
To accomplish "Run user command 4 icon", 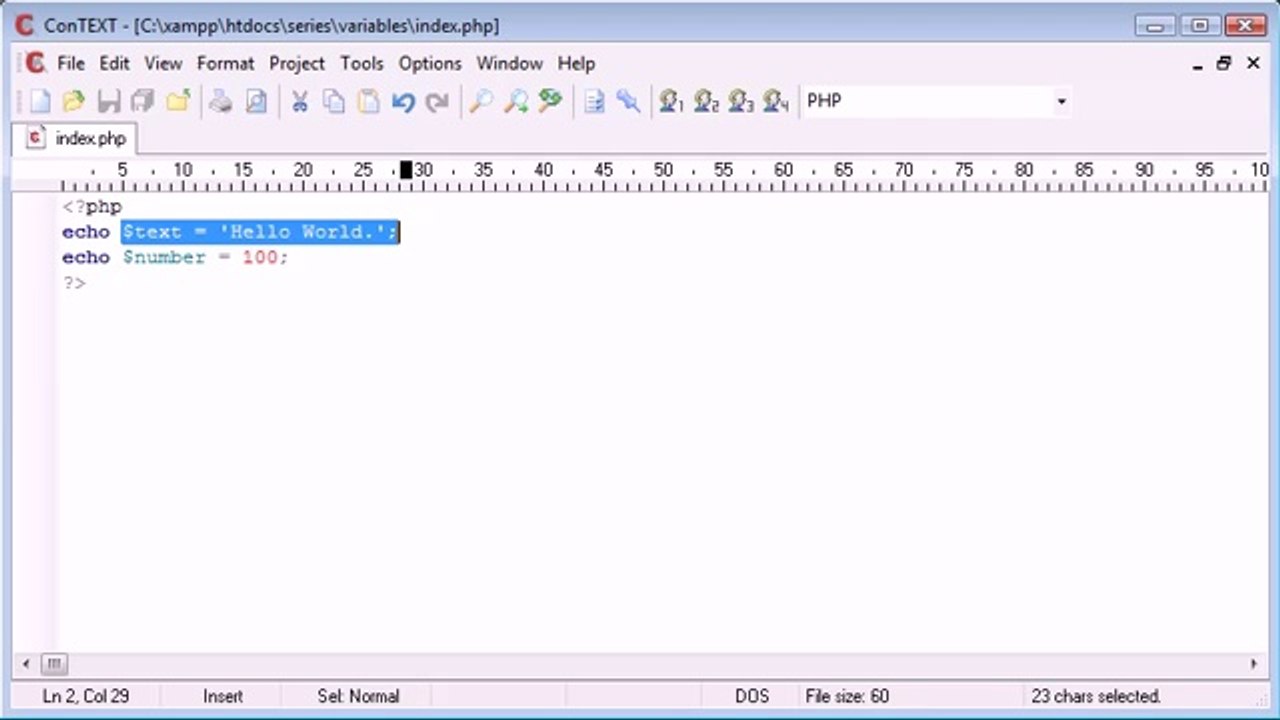I will coord(776,101).
